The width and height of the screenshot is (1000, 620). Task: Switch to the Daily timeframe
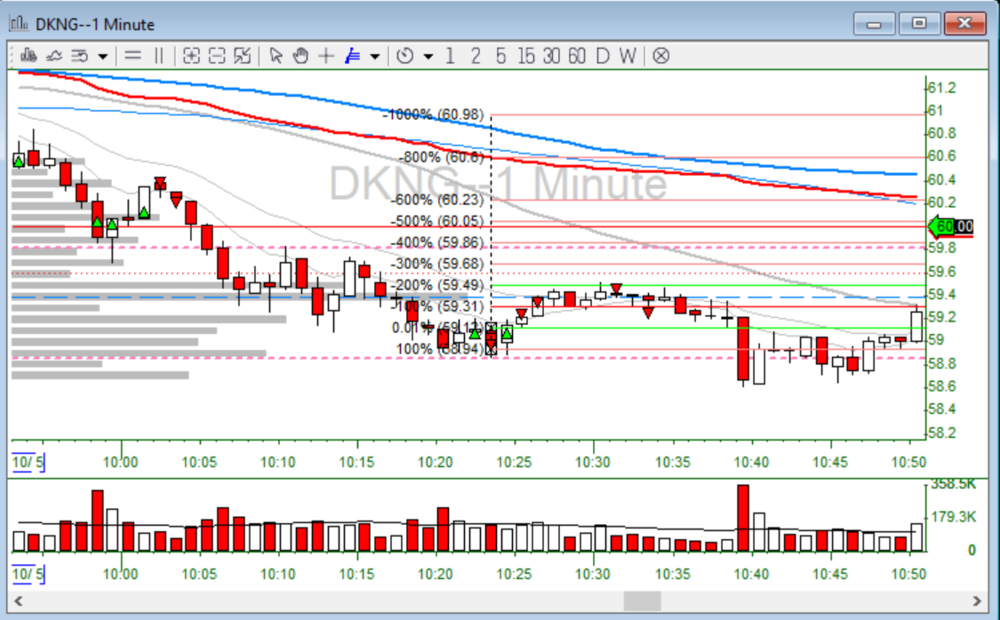[601, 56]
